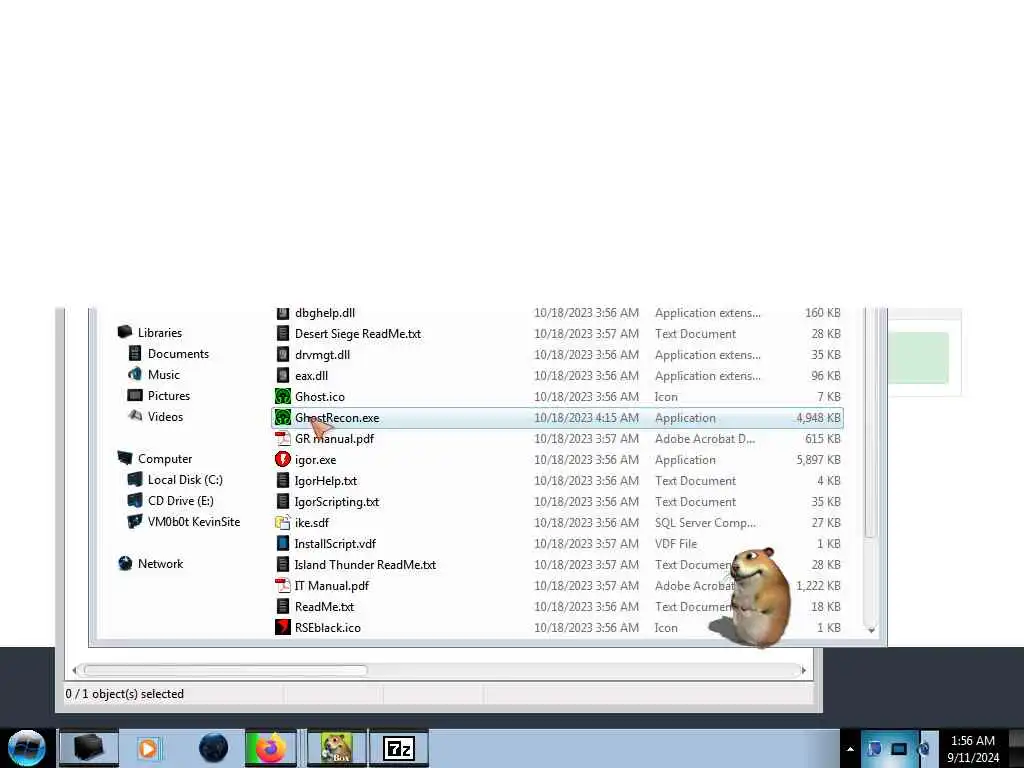Click the horizontal scrollbar thumb in rear window

click(225, 669)
